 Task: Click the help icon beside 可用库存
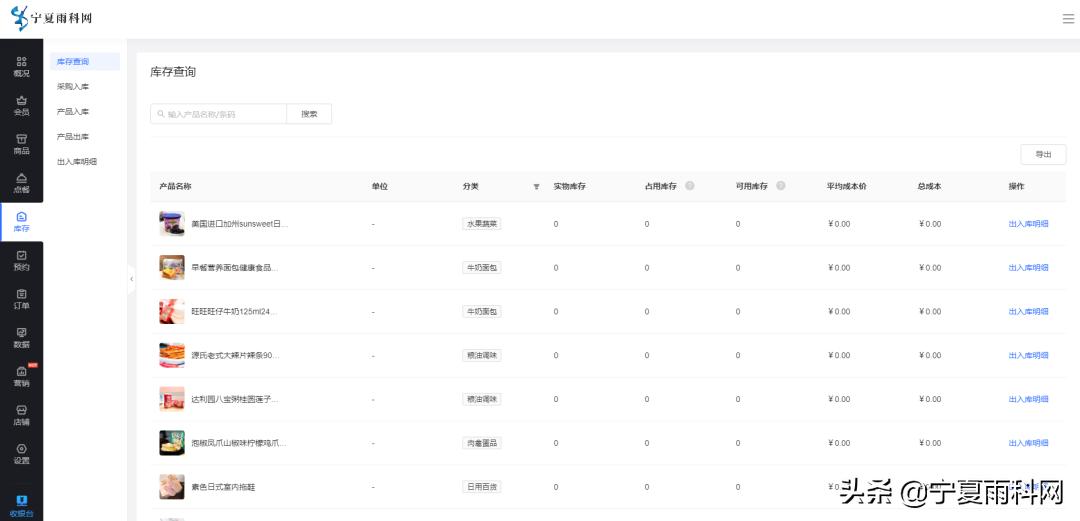[x=780, y=186]
